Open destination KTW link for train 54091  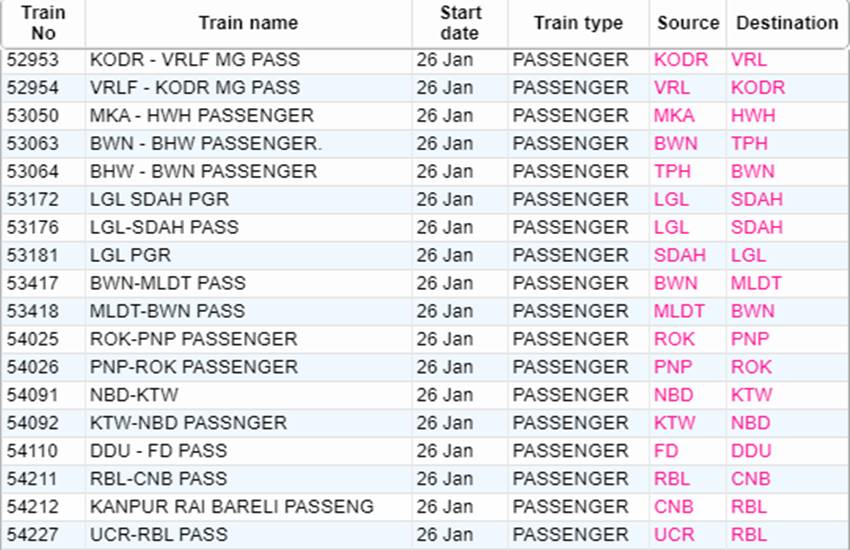(751, 395)
